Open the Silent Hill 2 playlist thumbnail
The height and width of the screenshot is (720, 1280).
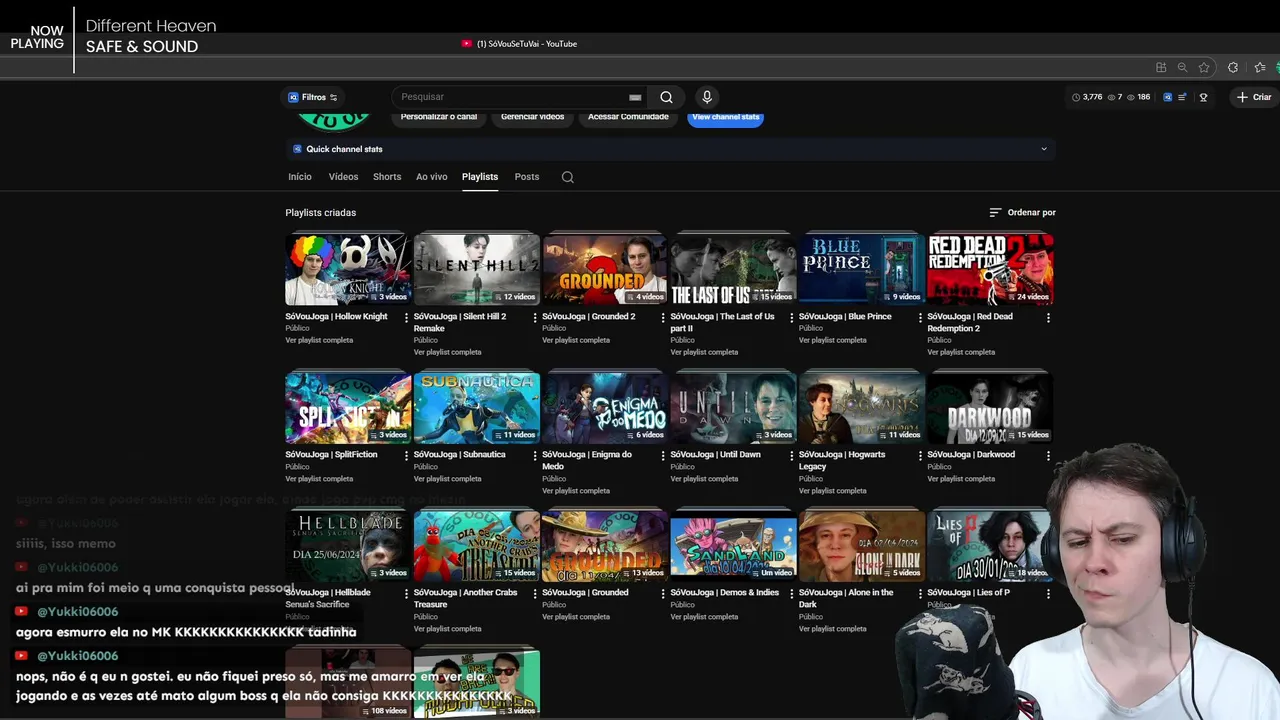click(x=477, y=269)
